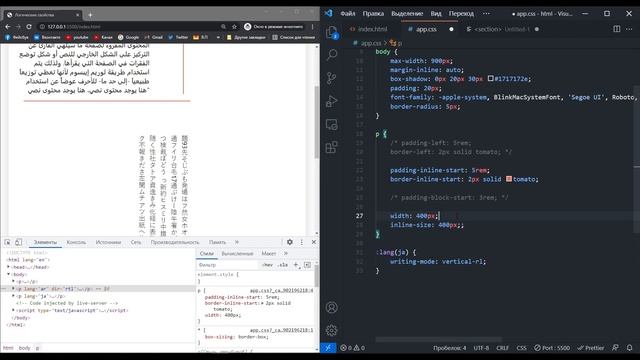Screen dimensions: 640x360
Task: Show more DevTools tabs after Память
Action: coord(237,242)
